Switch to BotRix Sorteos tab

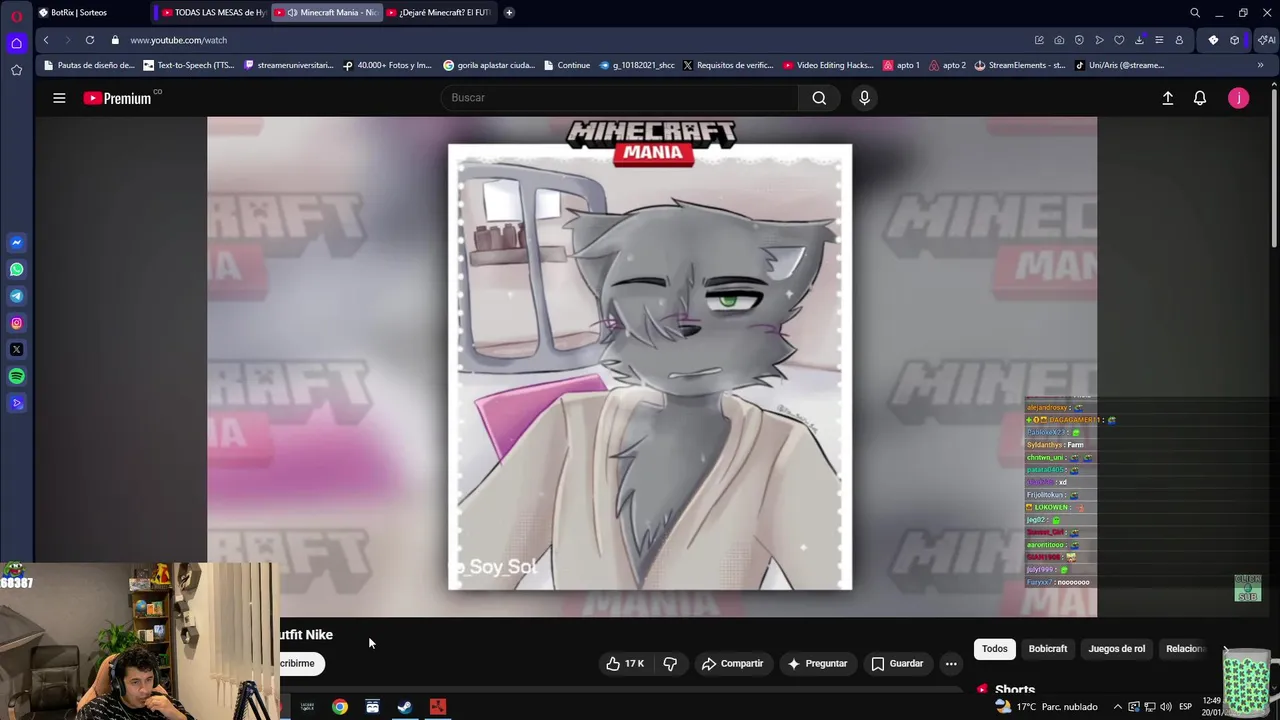click(x=93, y=13)
